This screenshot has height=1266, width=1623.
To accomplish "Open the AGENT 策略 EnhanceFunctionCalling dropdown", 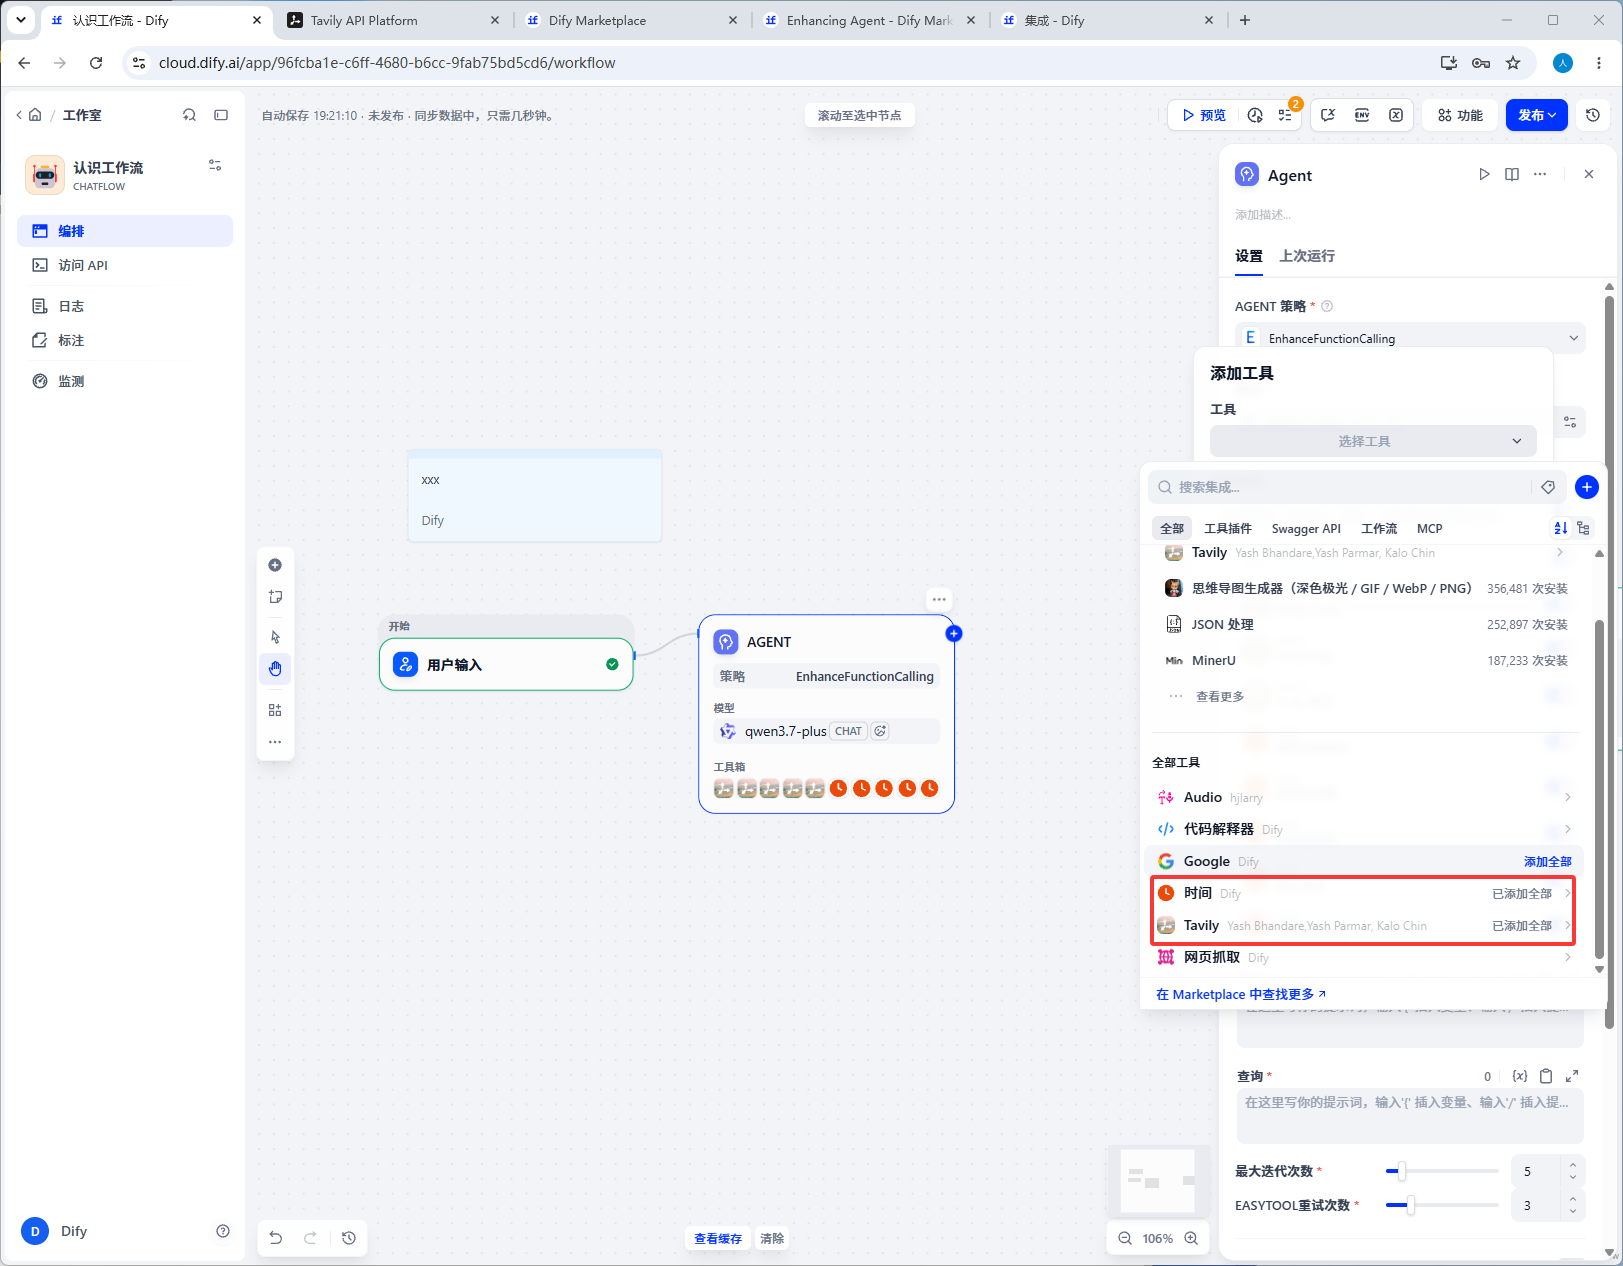I will pos(1411,338).
